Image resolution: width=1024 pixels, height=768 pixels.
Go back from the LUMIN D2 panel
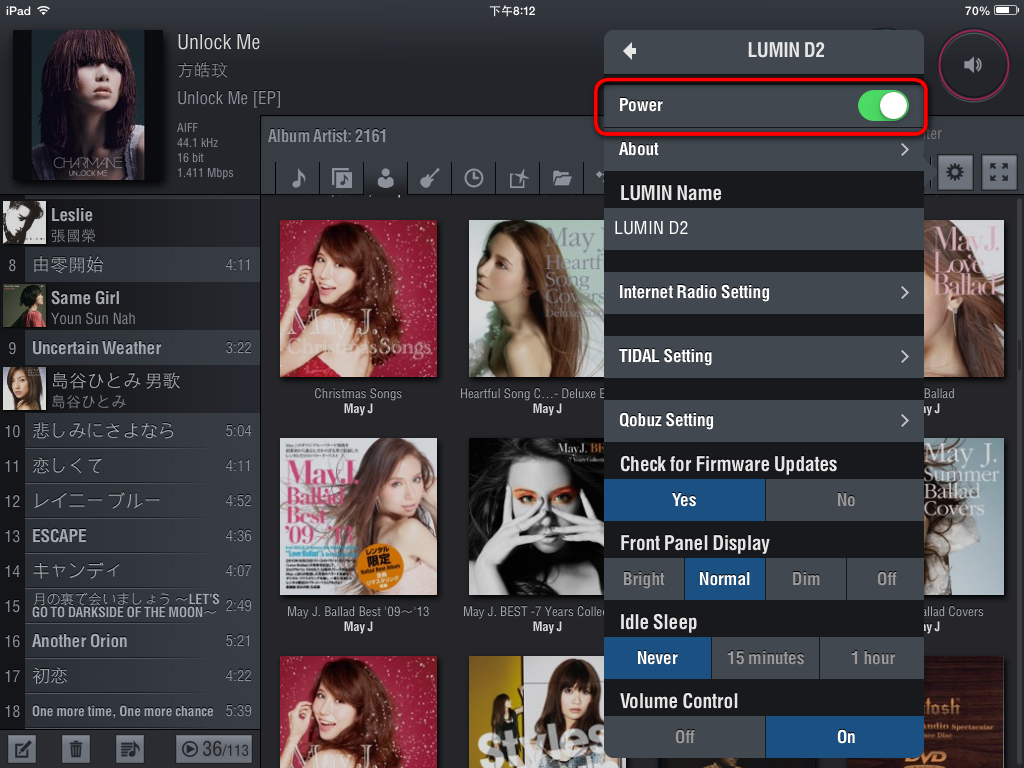click(x=629, y=51)
